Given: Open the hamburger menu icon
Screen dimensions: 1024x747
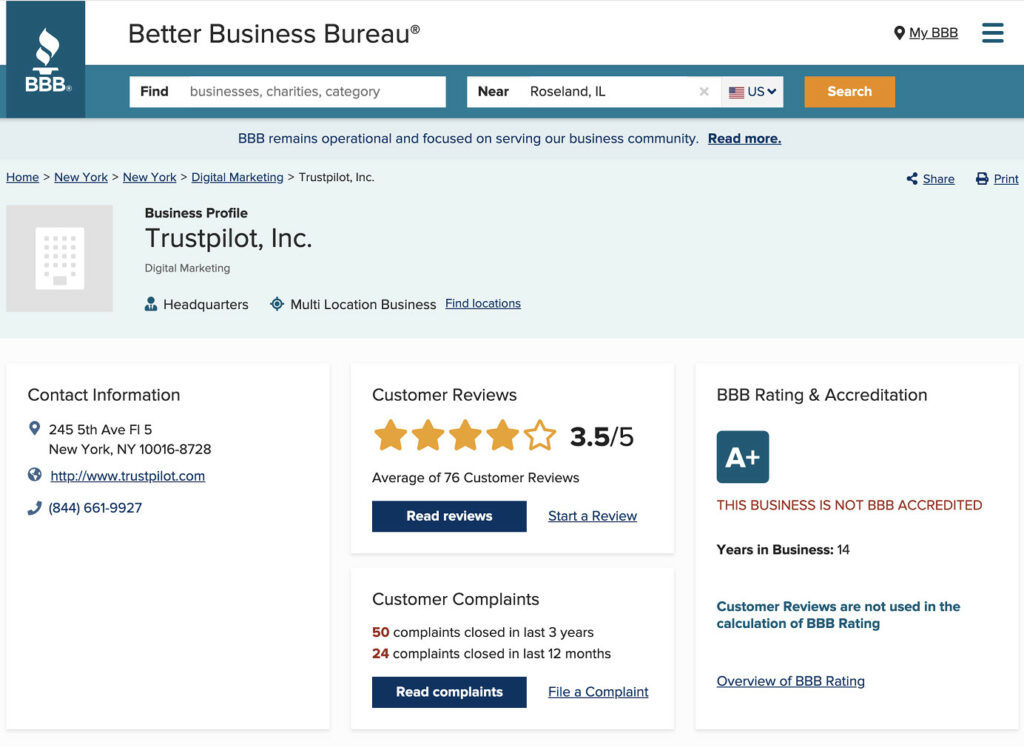Looking at the screenshot, I should 993,33.
